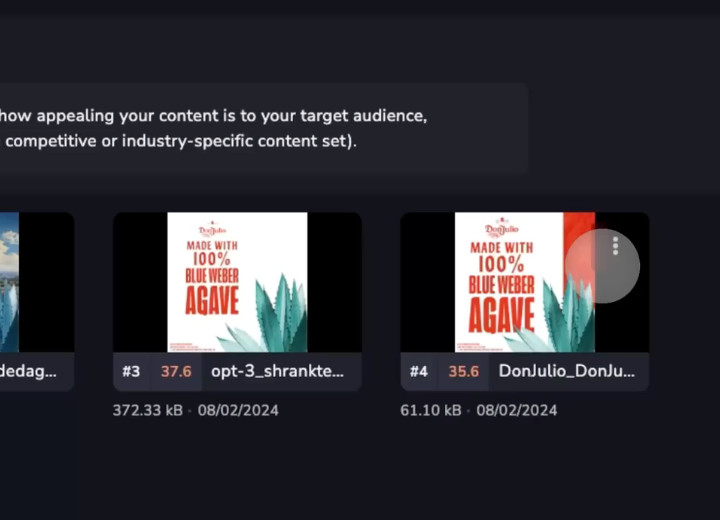Select the opt-3_shrankte... file name
The height and width of the screenshot is (520, 720).
click(277, 371)
